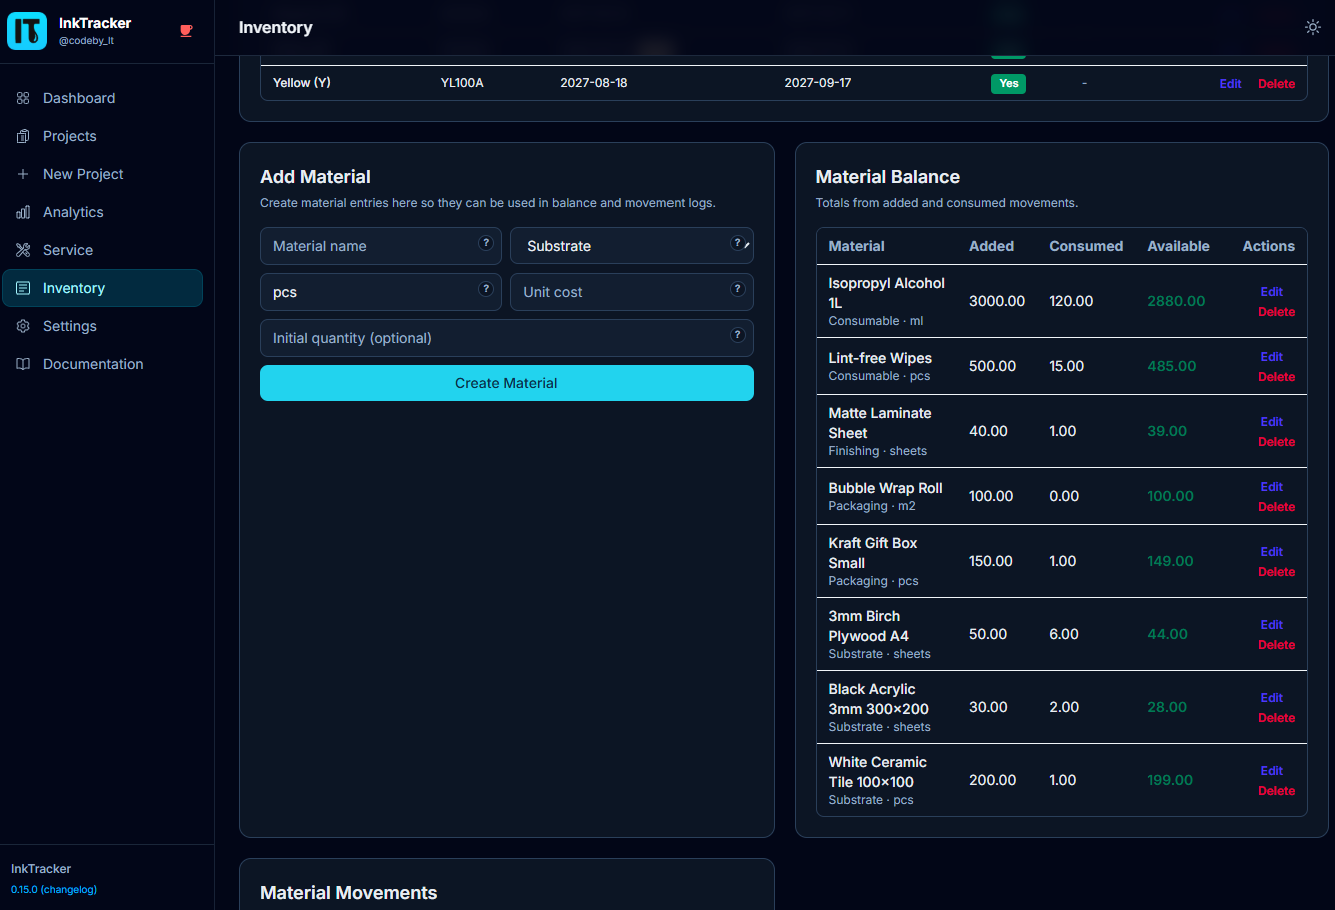Click the InkTracker logo icon

coord(27,31)
